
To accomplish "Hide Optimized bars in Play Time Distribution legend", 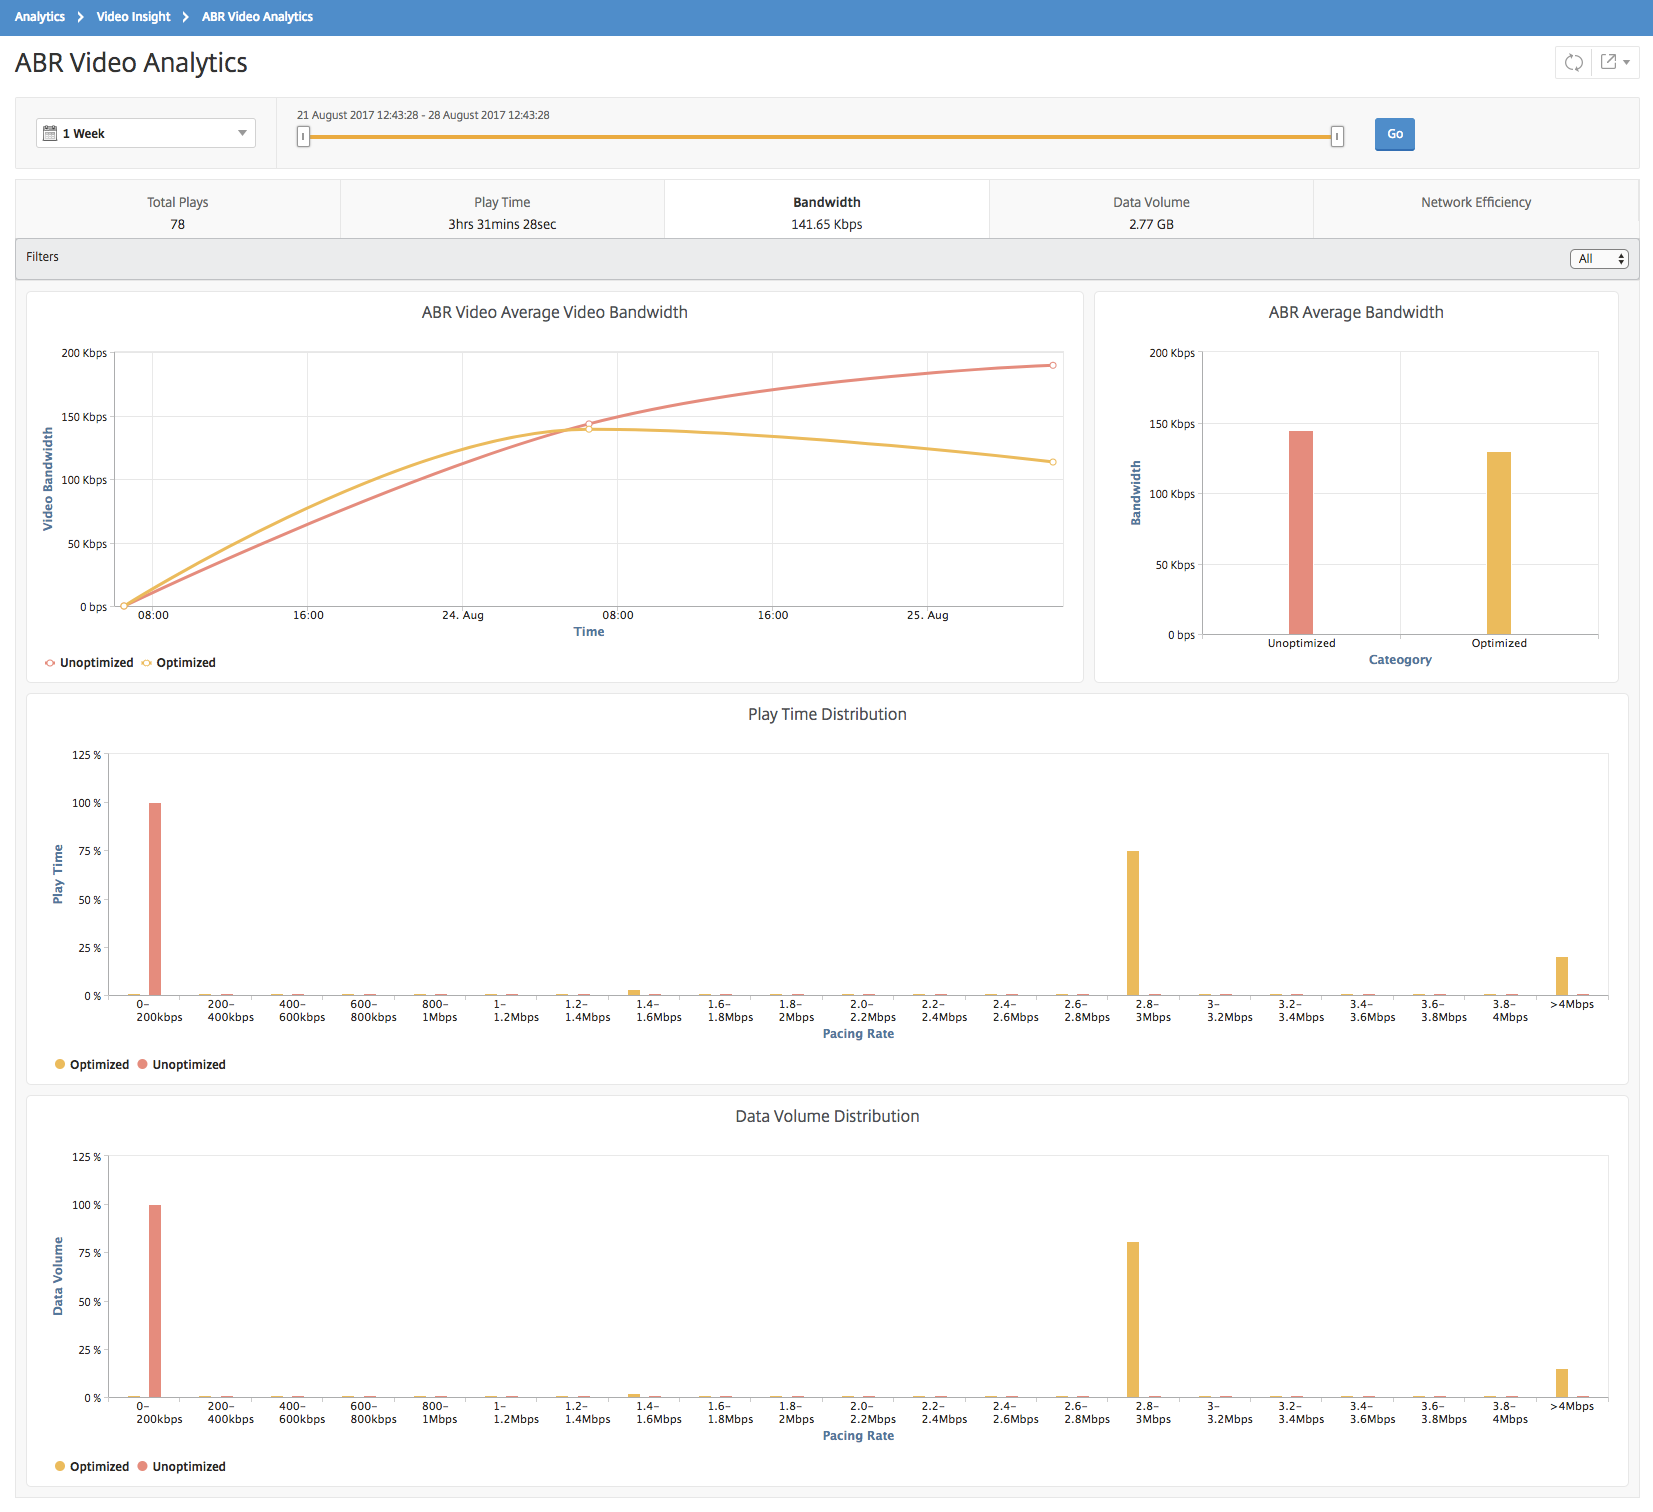I will click(x=92, y=1065).
